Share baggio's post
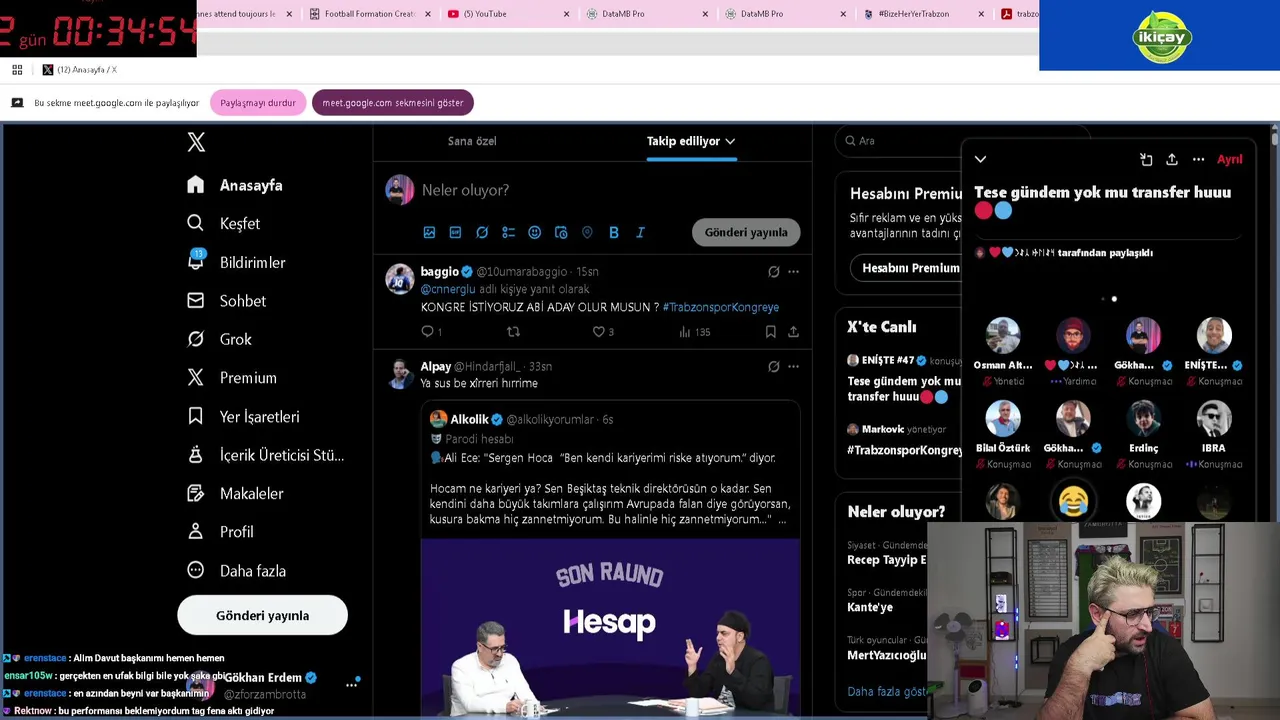 click(793, 331)
